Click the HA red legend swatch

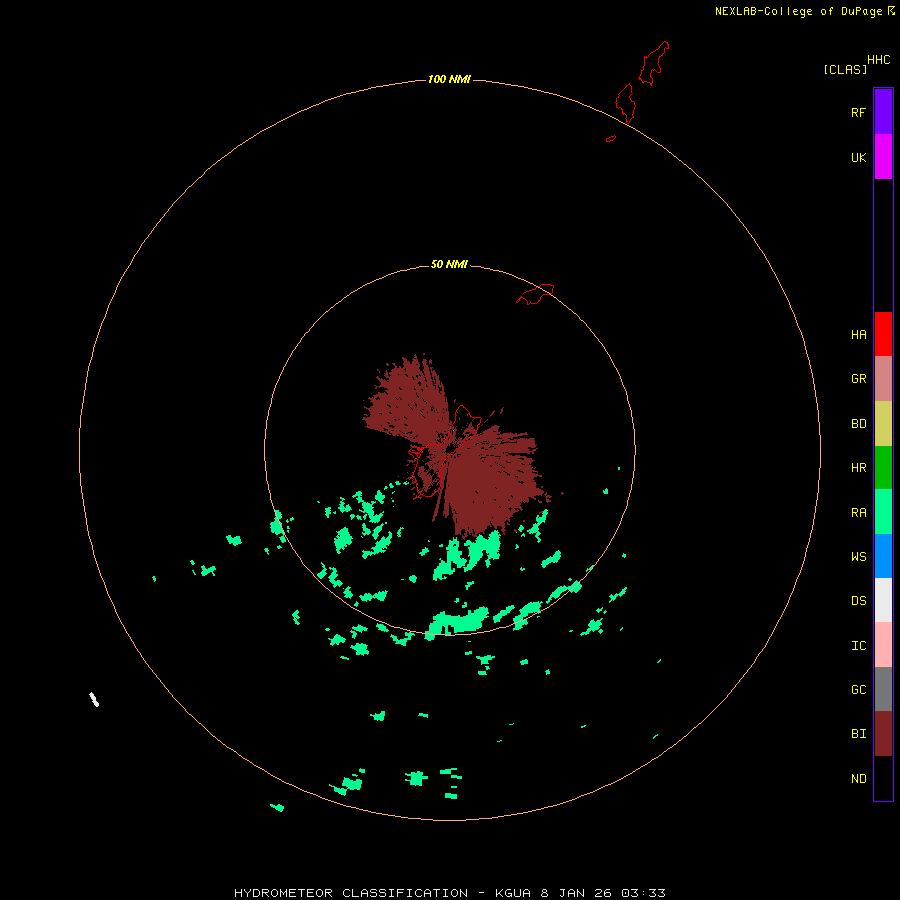(883, 334)
